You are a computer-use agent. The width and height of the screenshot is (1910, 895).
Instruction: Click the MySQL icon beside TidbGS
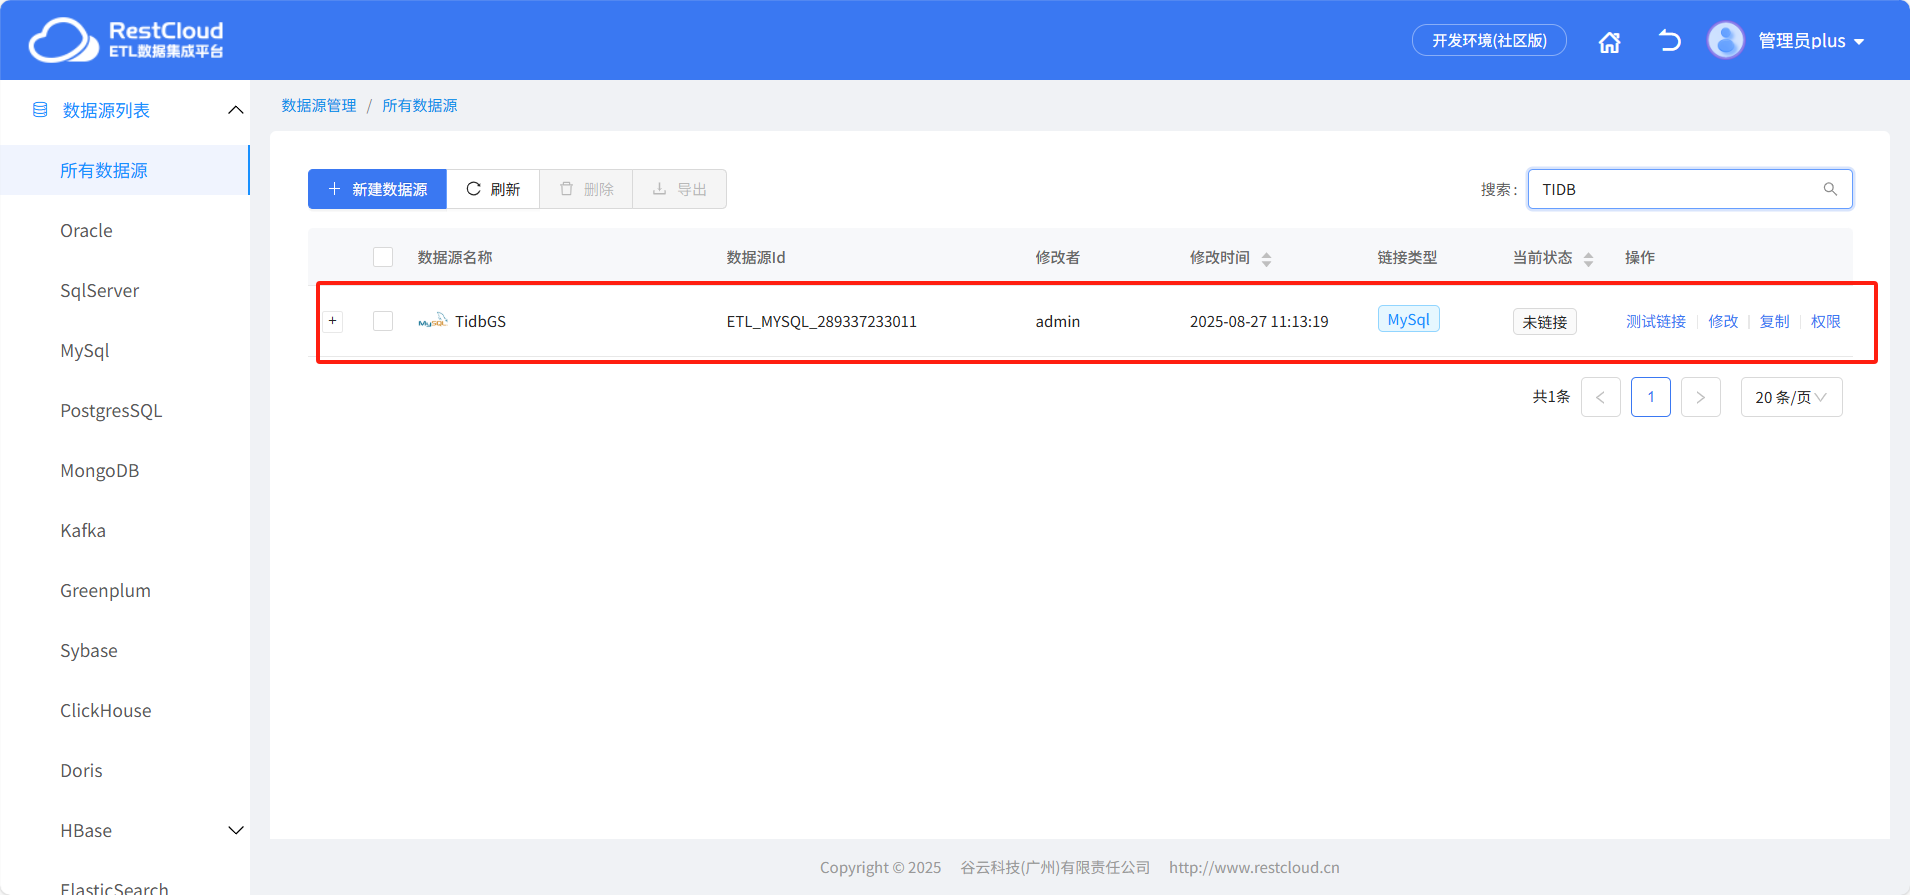click(433, 321)
